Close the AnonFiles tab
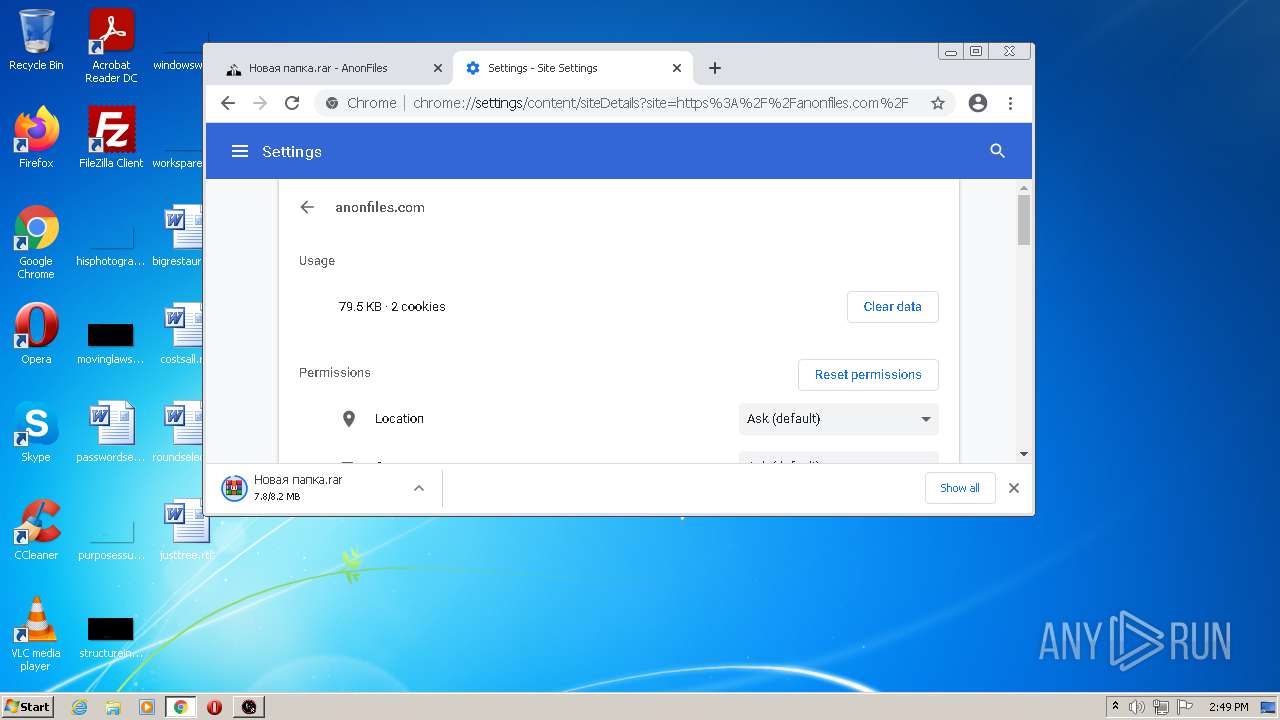This screenshot has width=1280, height=720. (x=437, y=68)
